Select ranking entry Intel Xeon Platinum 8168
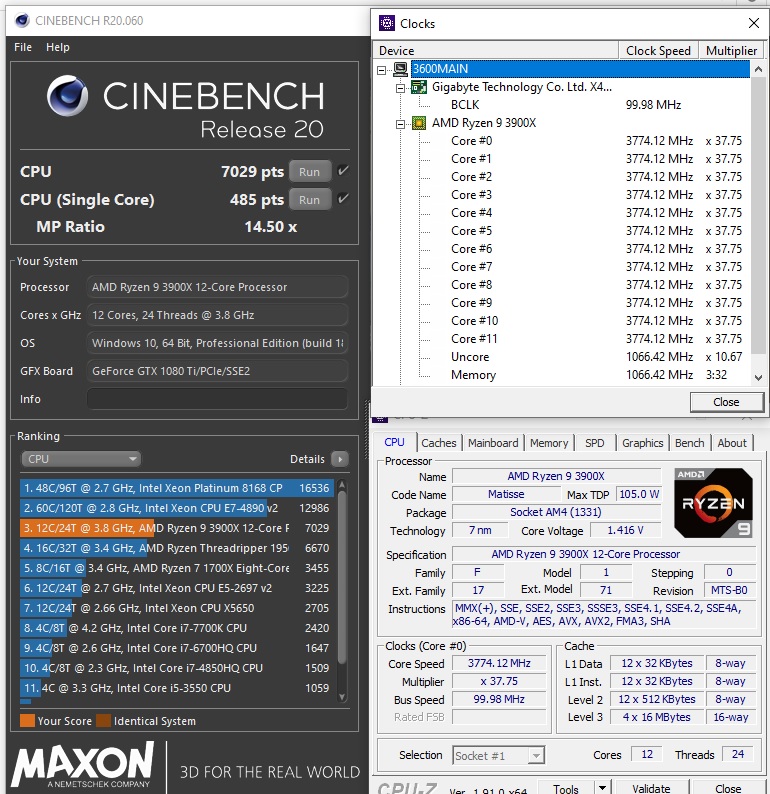The width and height of the screenshot is (770, 794). point(177,488)
